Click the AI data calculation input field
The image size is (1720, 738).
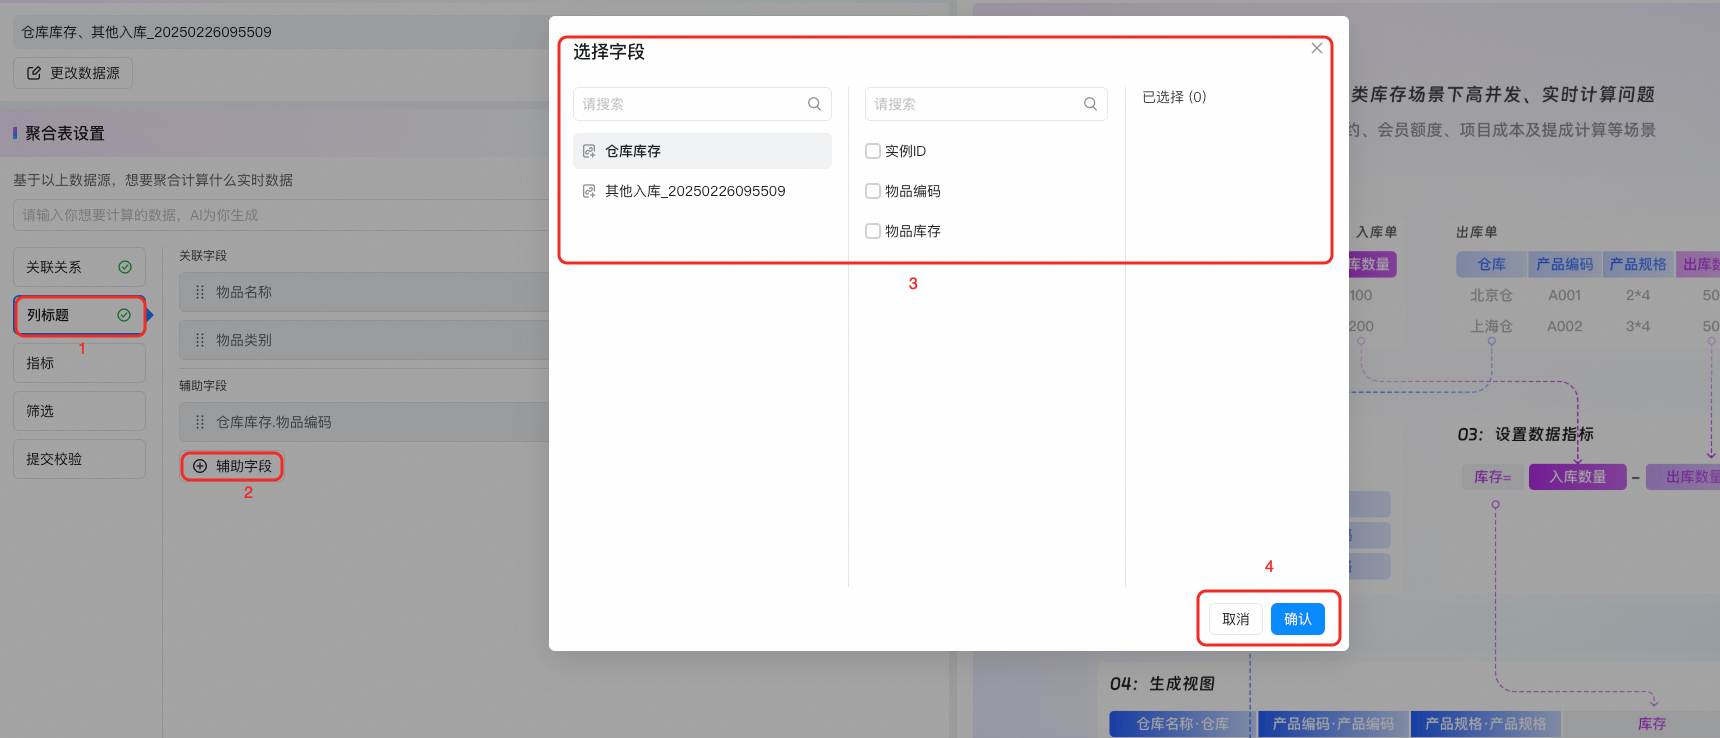point(280,215)
